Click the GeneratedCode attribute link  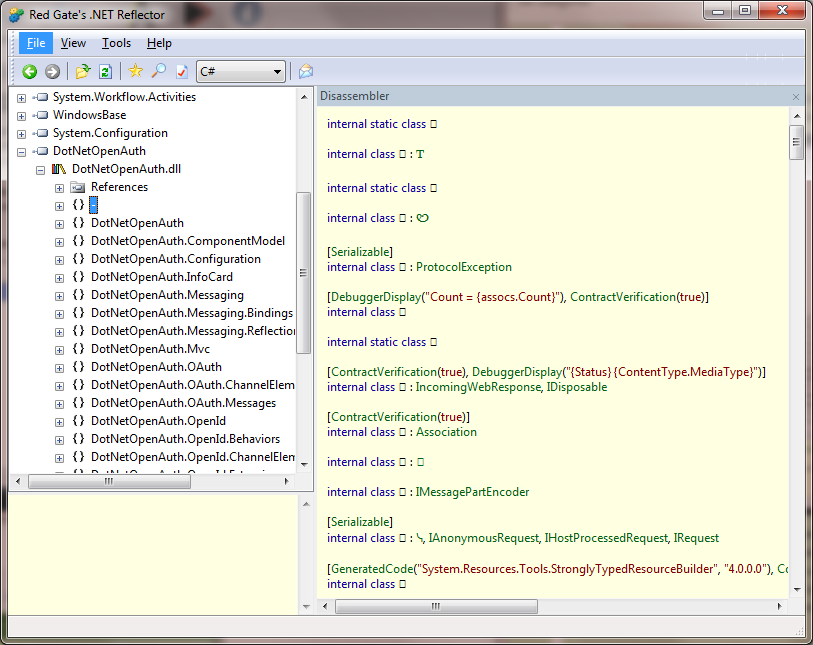(x=372, y=569)
